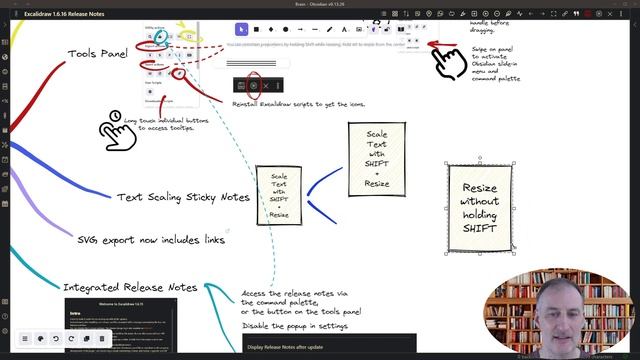
Task: Close the Excalidraw pane with X
Action: click(610, 14)
